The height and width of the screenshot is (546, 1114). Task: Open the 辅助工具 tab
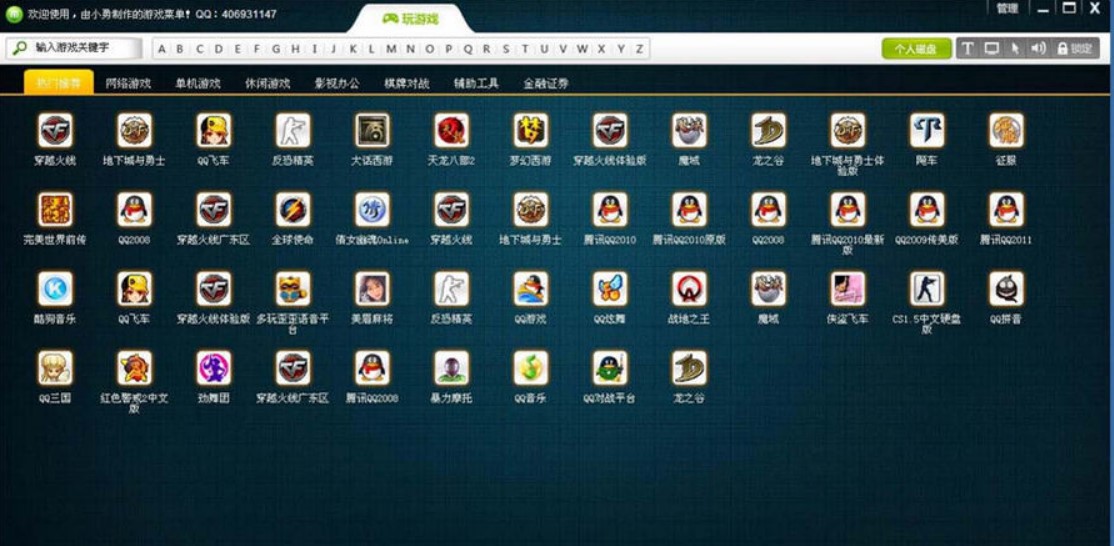pyautogui.click(x=477, y=83)
